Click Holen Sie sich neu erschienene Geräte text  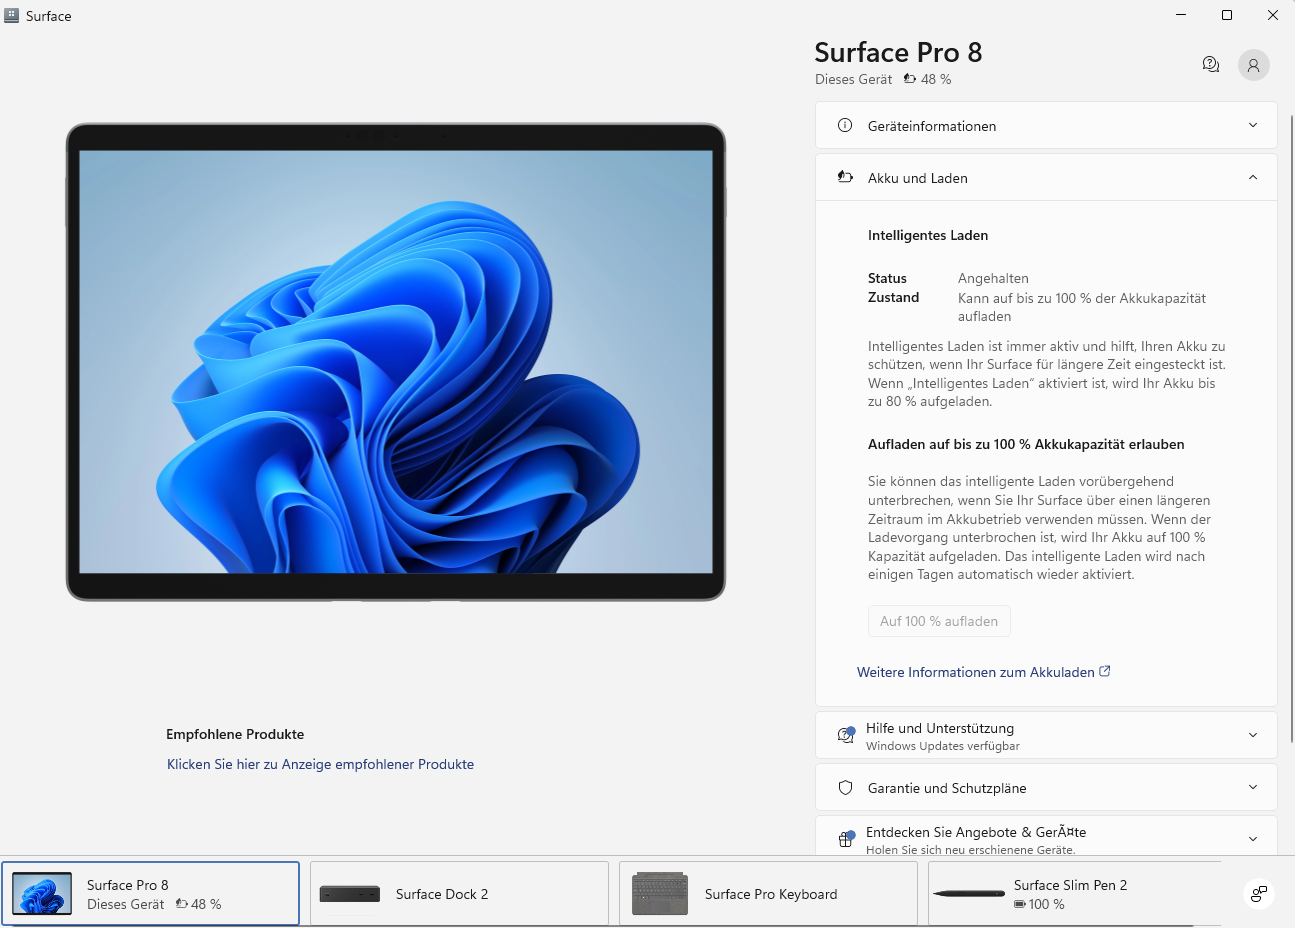tap(970, 850)
